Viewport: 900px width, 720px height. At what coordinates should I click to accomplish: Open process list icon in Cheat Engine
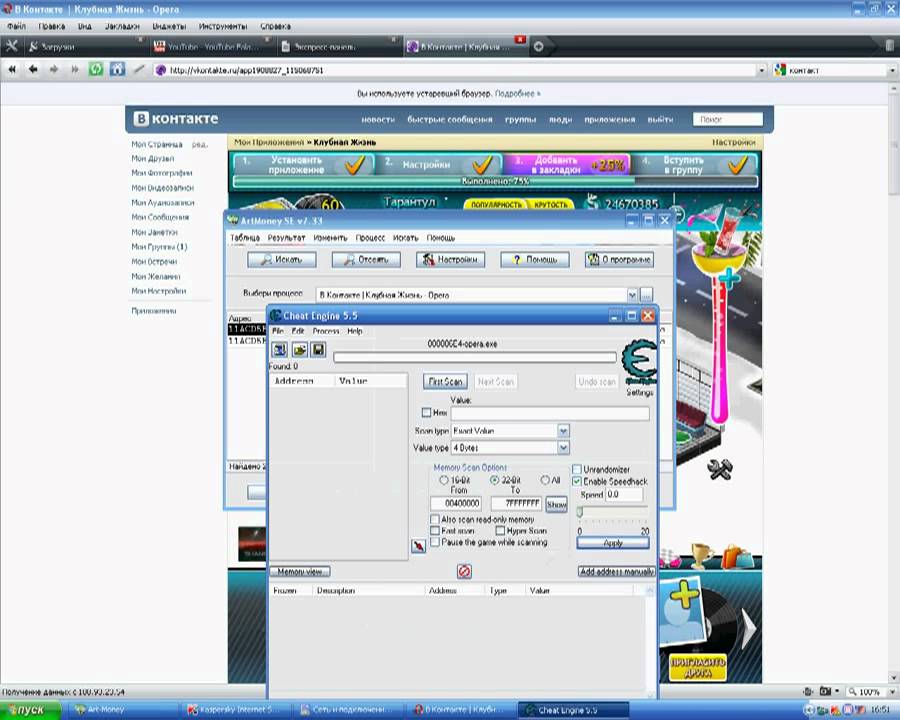280,350
